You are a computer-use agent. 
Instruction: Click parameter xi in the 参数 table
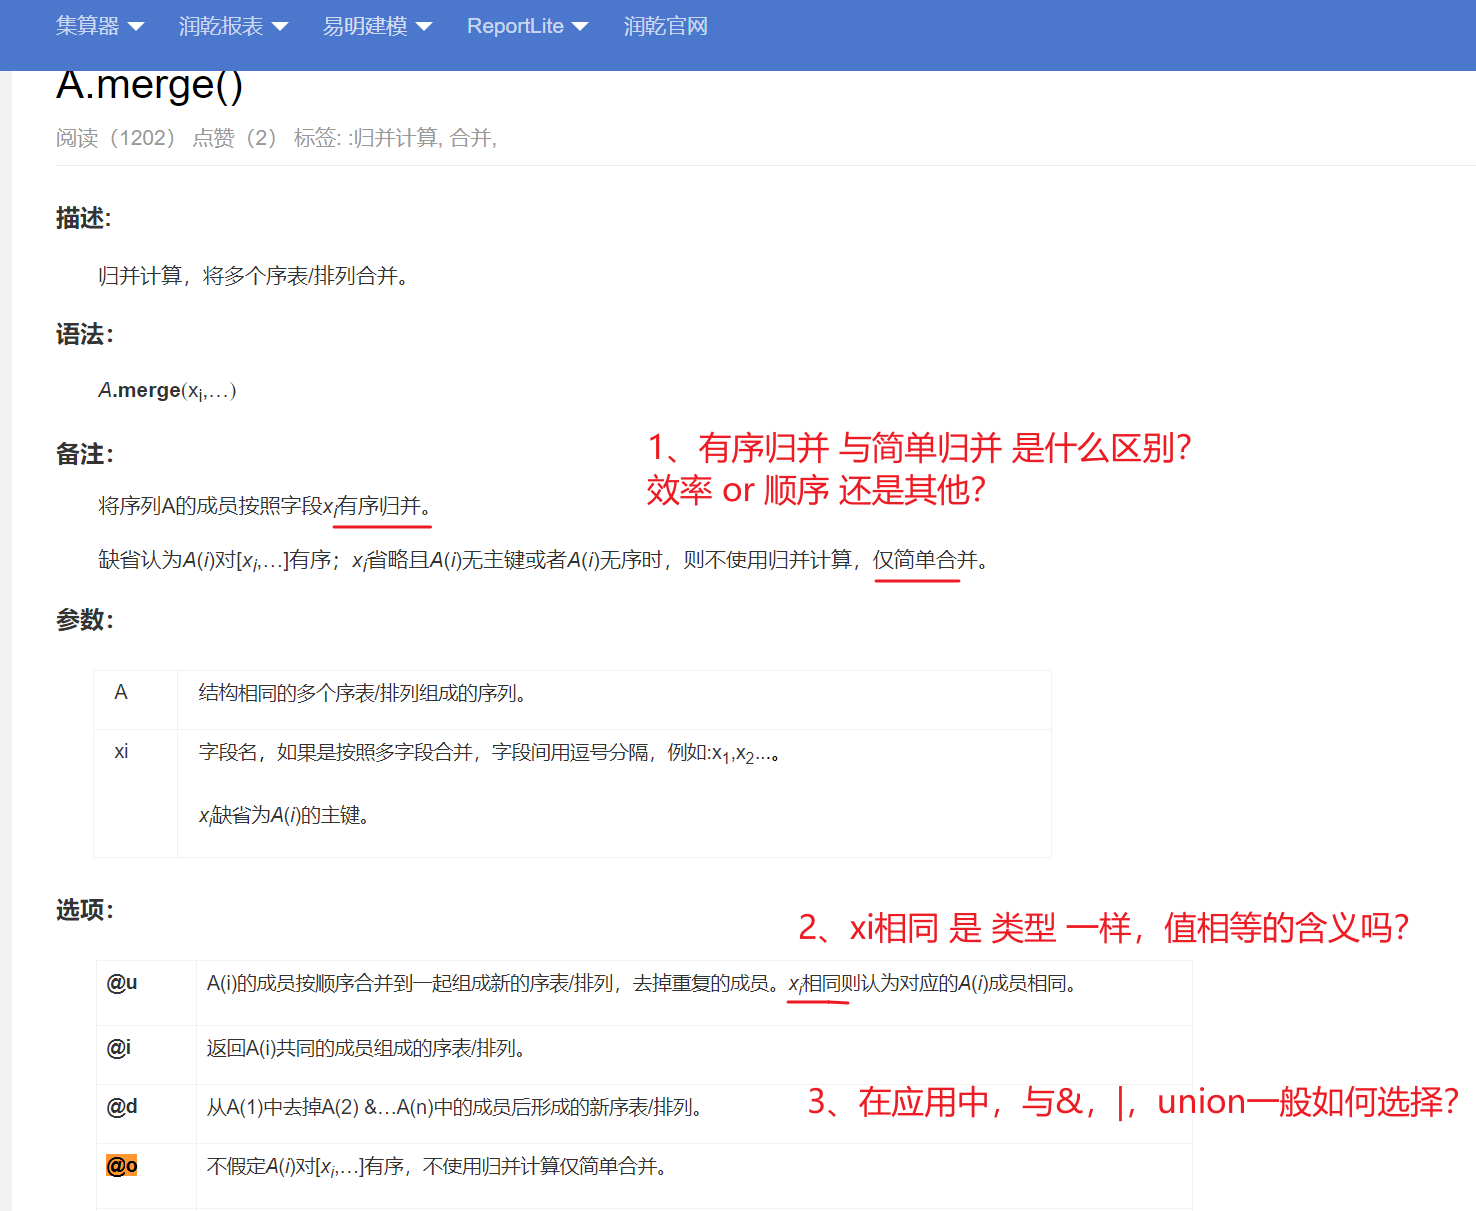pos(121,752)
